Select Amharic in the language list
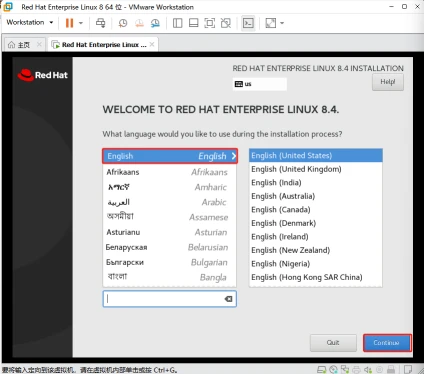 click(x=169, y=187)
